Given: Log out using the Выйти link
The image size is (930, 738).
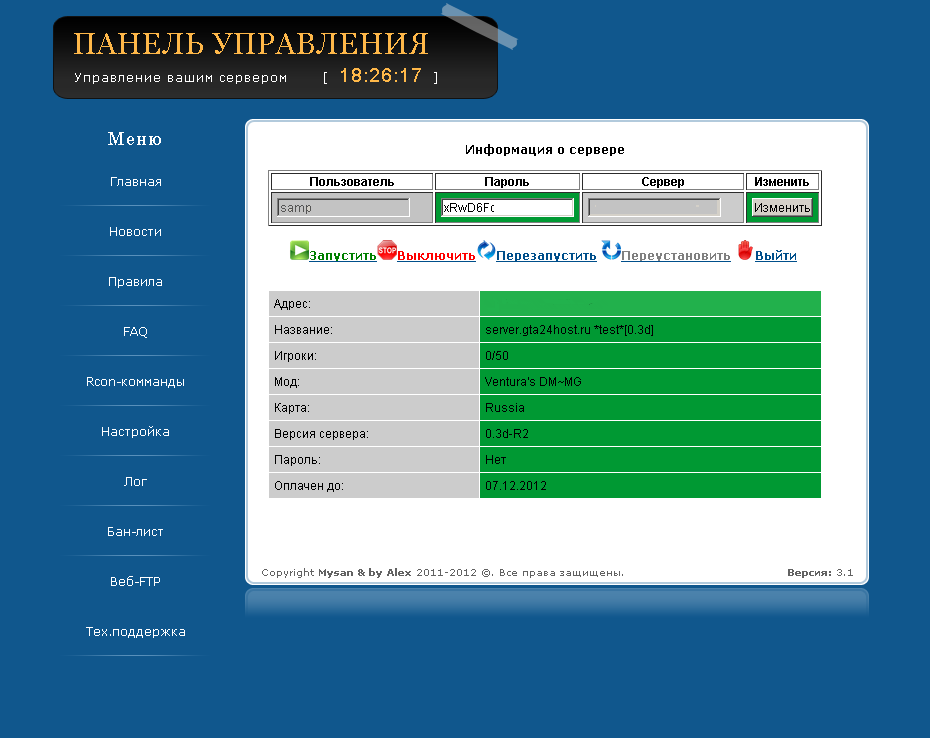Looking at the screenshot, I should (776, 256).
